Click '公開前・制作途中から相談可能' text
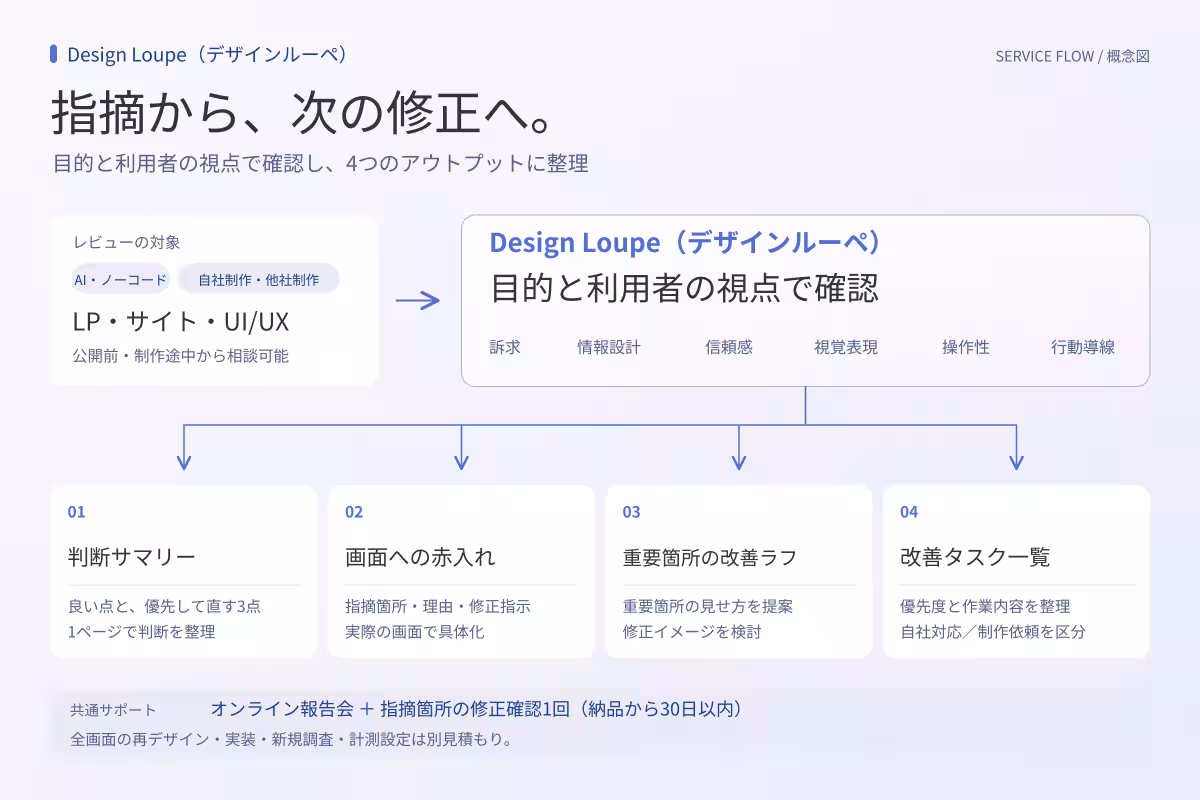 pyautogui.click(x=180, y=355)
